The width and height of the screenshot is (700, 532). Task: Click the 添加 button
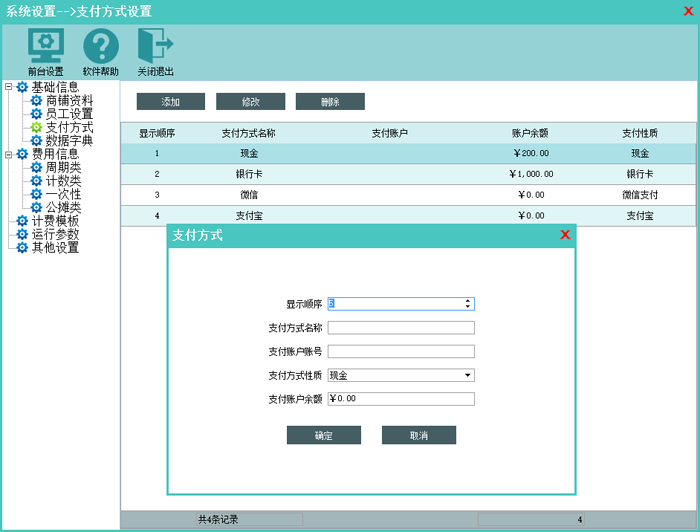[170, 102]
